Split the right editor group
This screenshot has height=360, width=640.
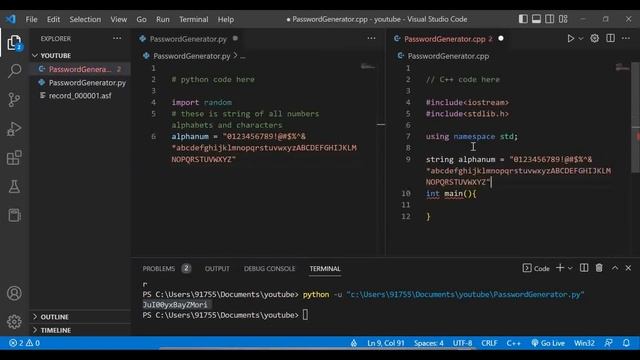coord(610,38)
